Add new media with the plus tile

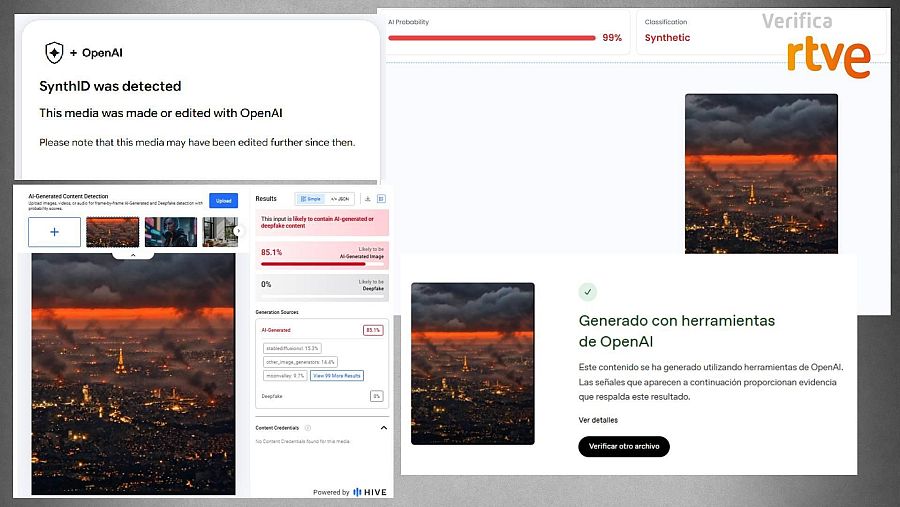click(x=55, y=232)
